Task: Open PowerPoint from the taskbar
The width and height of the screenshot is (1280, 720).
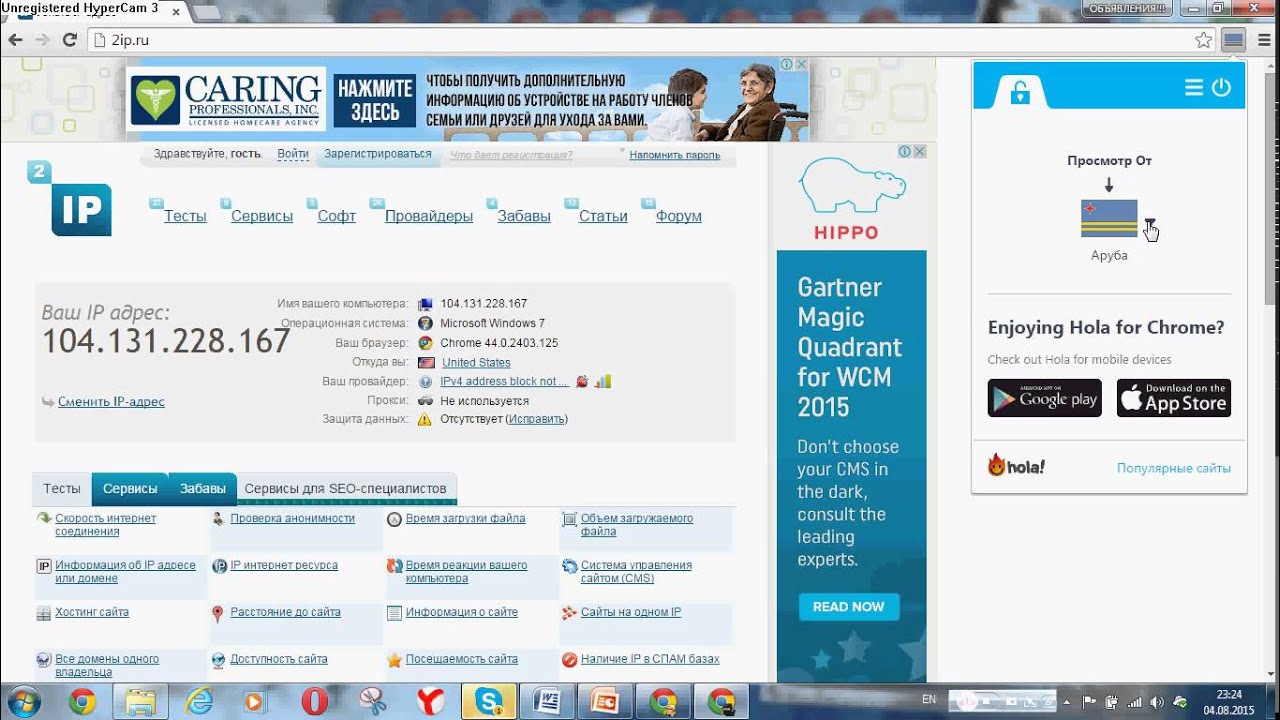Action: pos(604,701)
